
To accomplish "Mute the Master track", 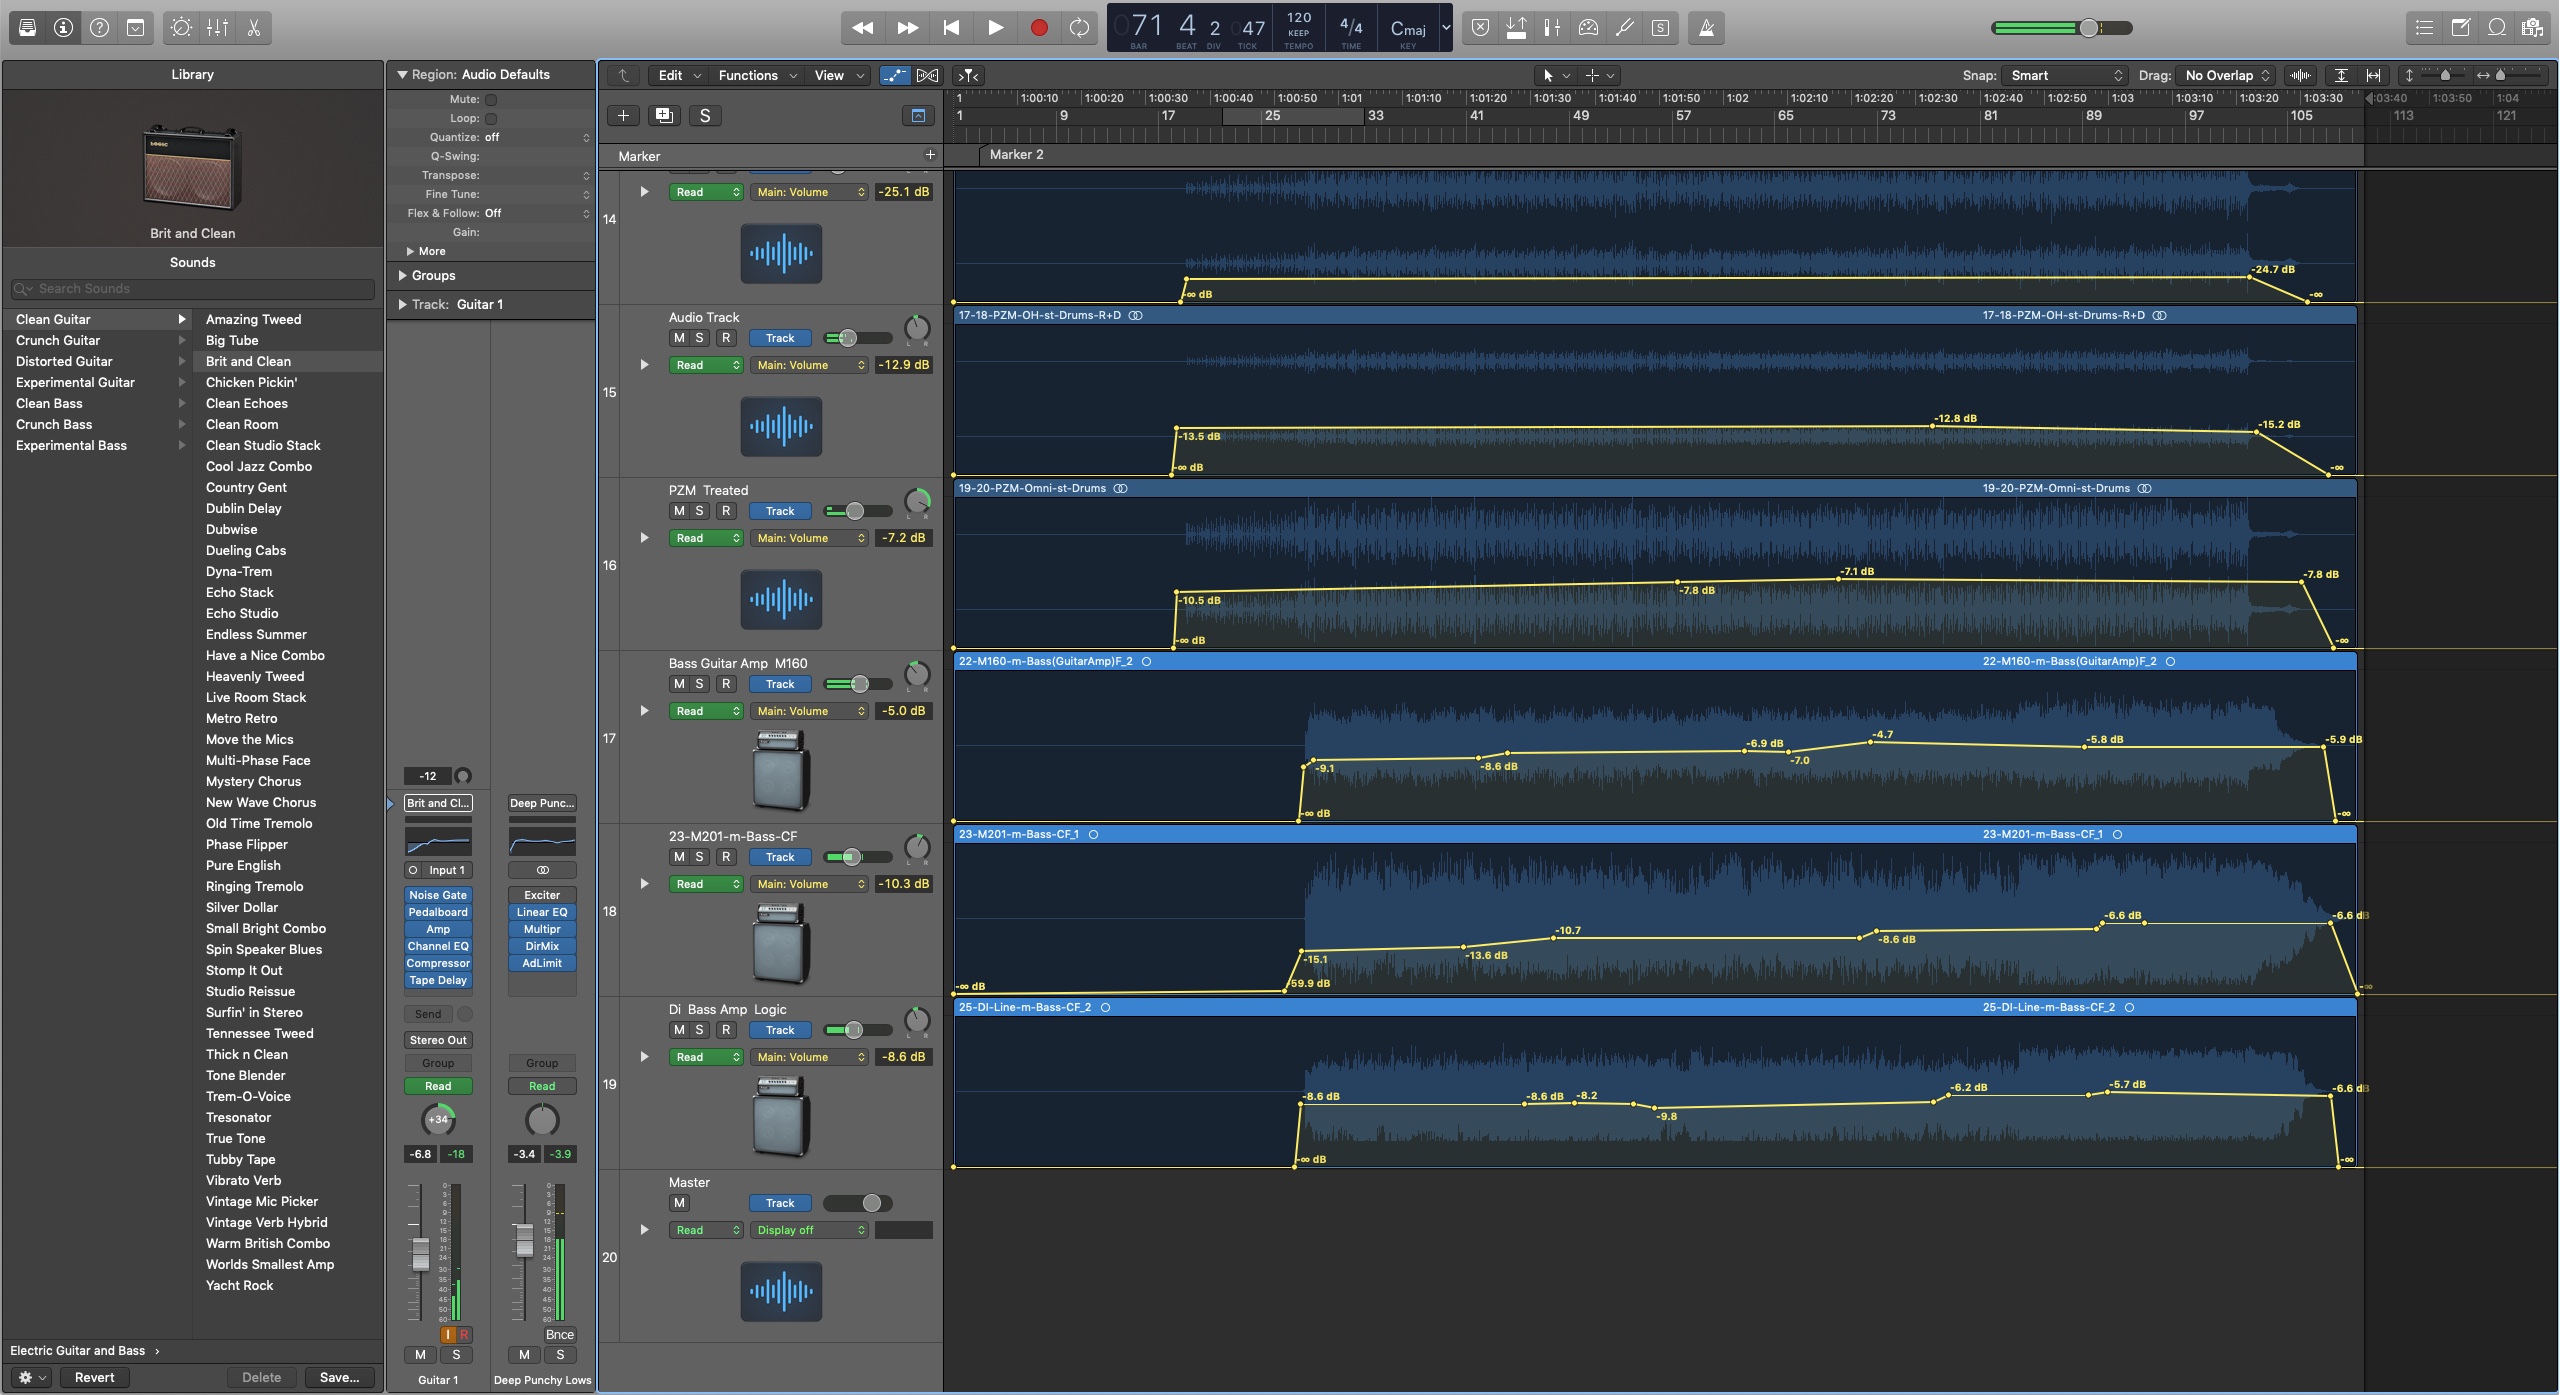I will click(679, 1203).
